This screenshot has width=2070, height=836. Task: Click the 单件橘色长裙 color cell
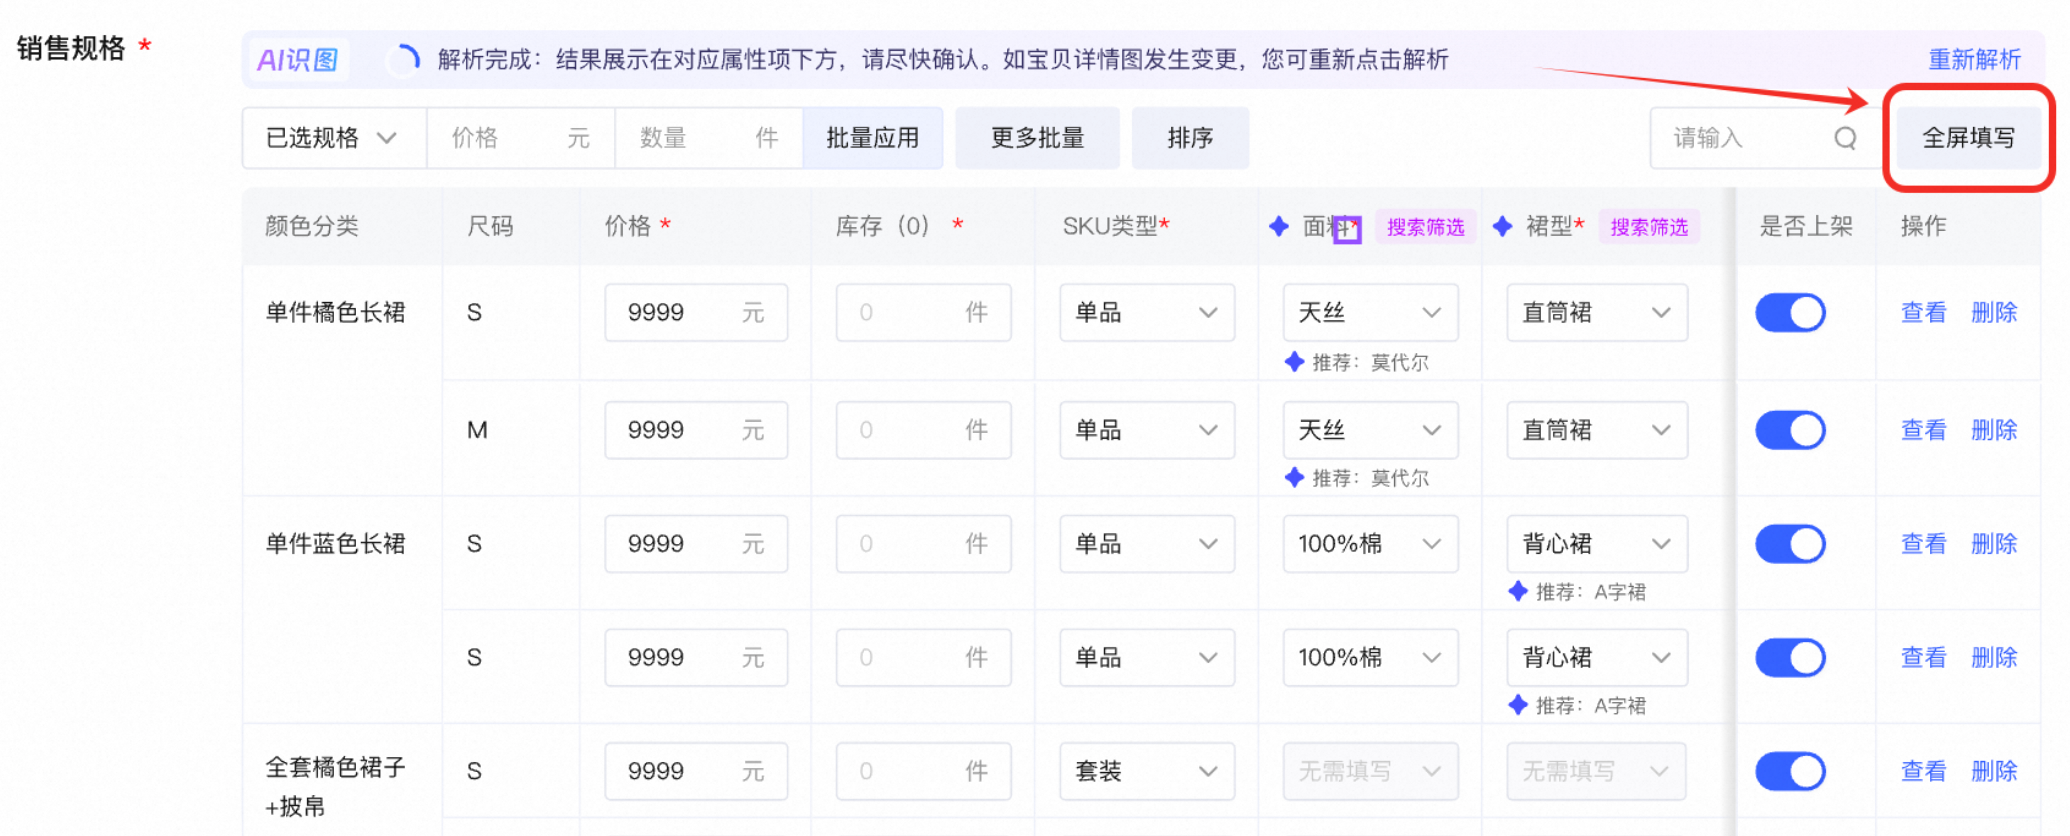point(335,313)
